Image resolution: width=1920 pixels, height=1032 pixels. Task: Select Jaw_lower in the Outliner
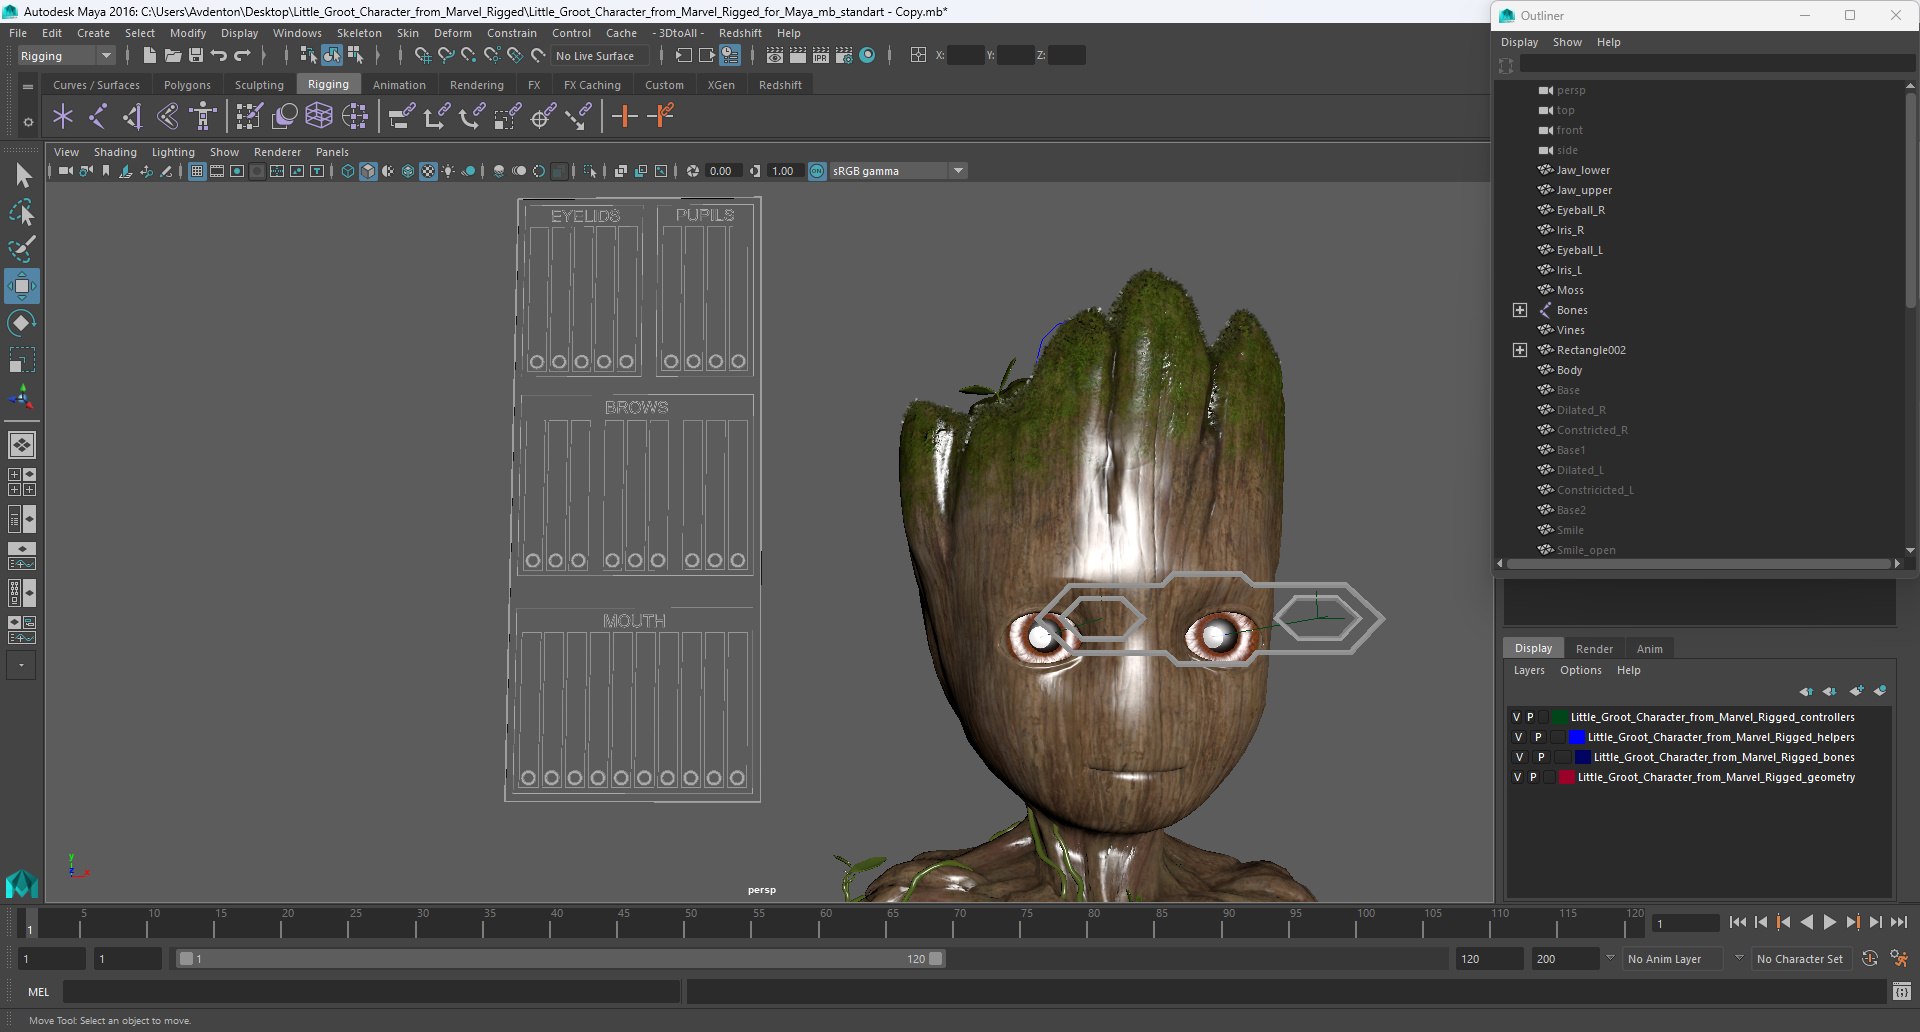(1582, 170)
